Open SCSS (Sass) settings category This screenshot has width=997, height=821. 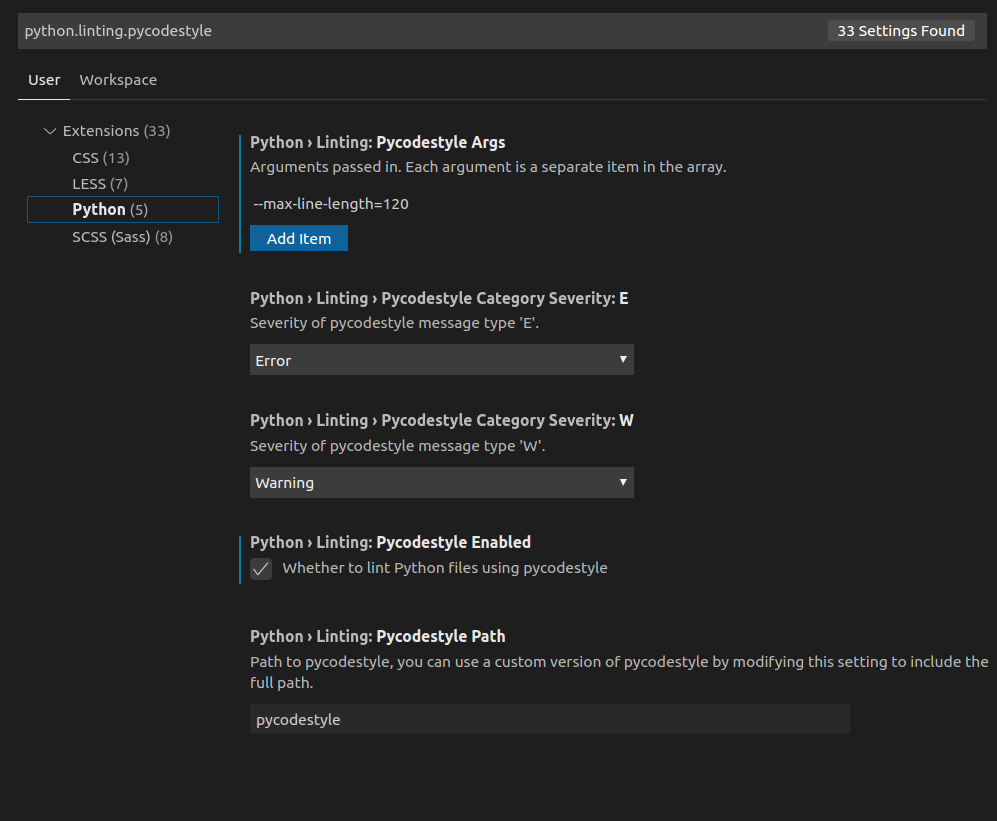(x=122, y=237)
